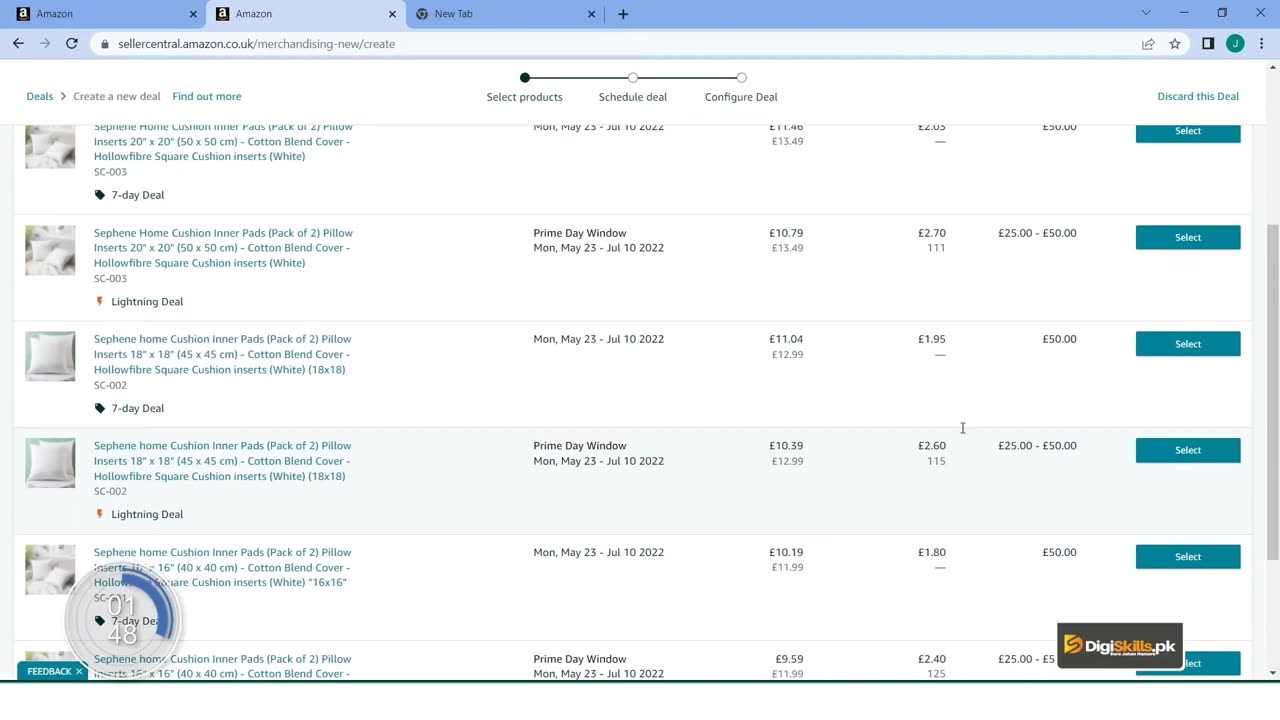Open SC-002 7-day Deal product title link
The height and width of the screenshot is (720, 1280).
(222, 354)
